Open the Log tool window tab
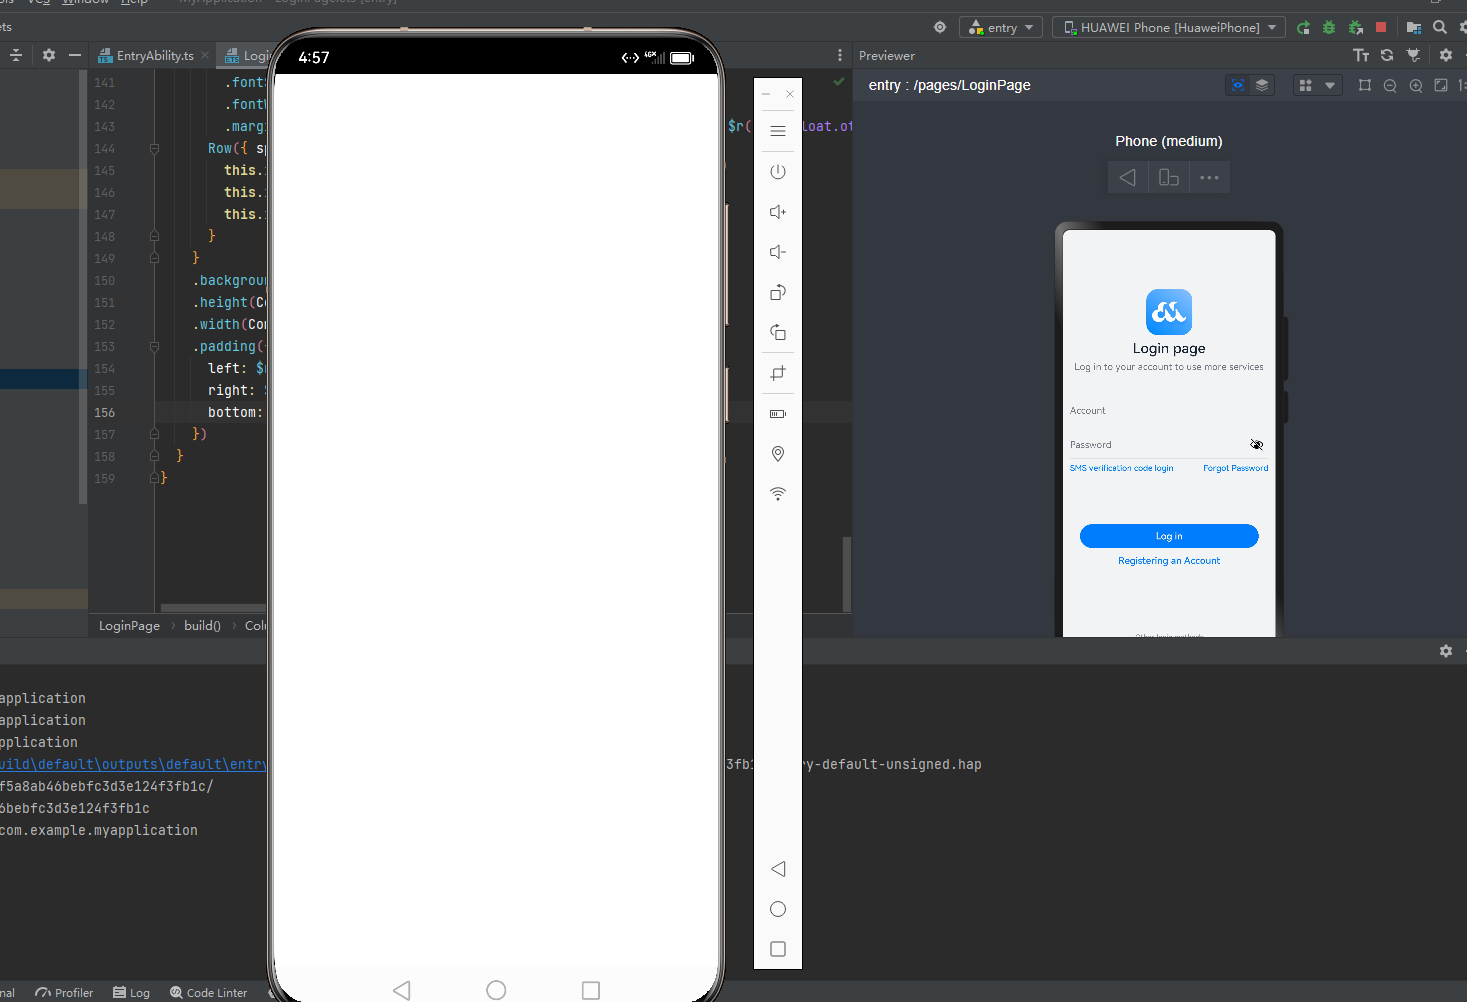Viewport: 1467px width, 1002px height. pos(131,993)
